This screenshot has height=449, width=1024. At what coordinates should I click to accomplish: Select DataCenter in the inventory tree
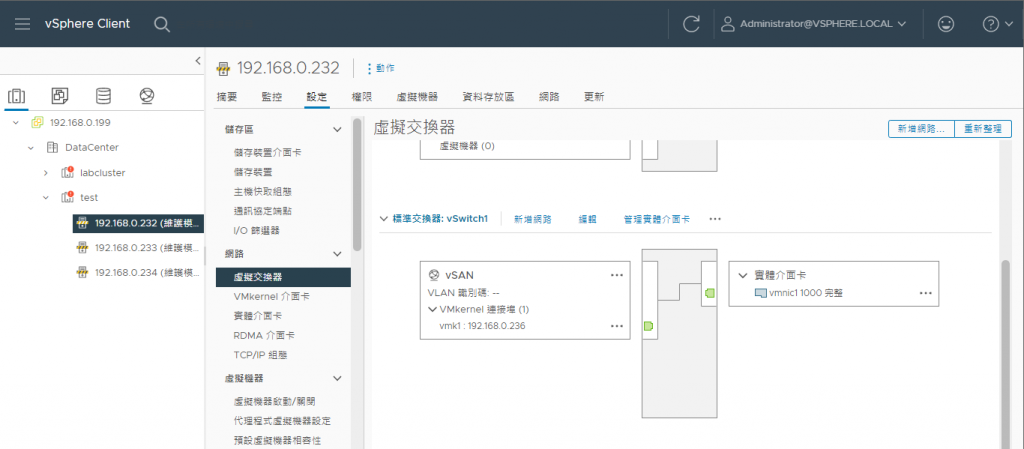click(x=91, y=147)
